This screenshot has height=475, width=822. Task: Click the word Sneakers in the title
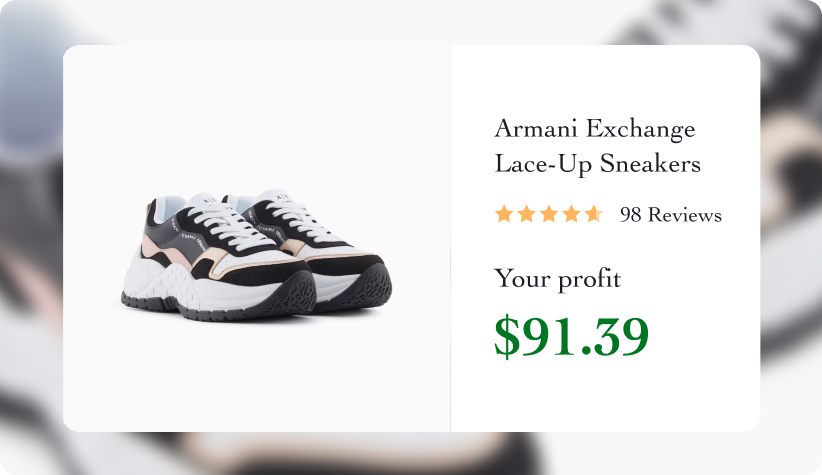tap(652, 164)
